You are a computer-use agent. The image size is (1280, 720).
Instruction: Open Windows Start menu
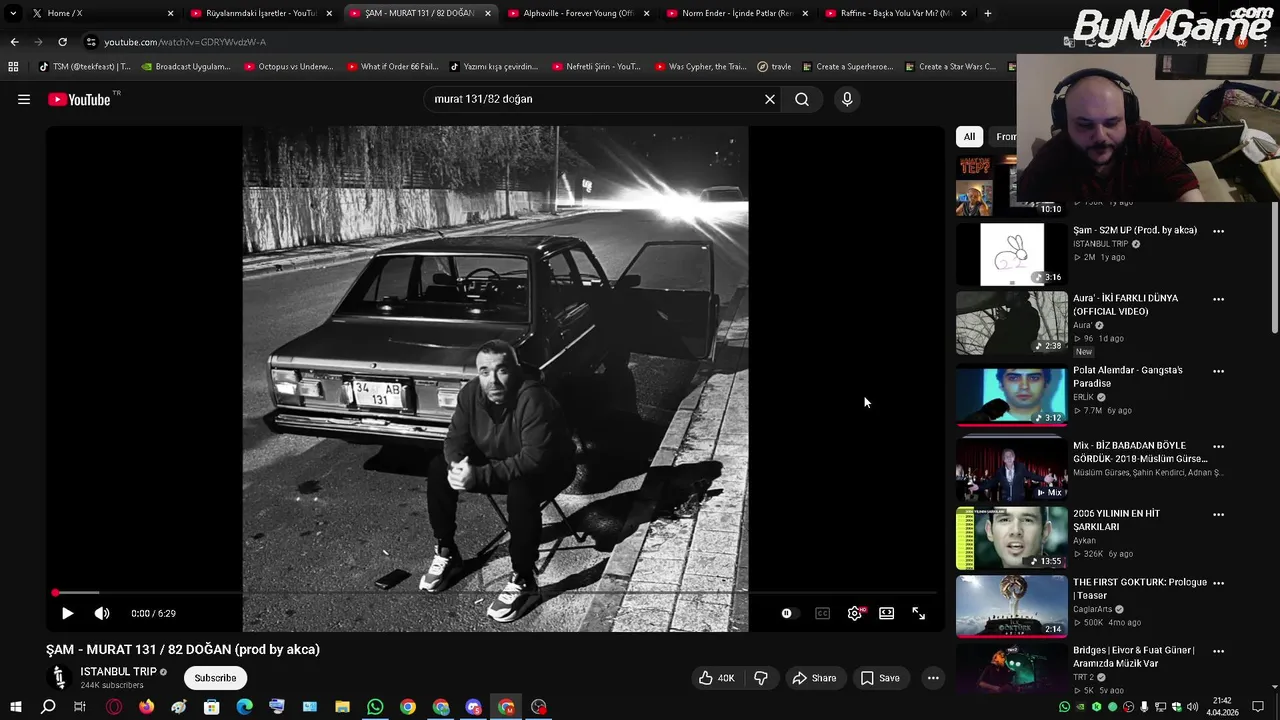tap(15, 707)
